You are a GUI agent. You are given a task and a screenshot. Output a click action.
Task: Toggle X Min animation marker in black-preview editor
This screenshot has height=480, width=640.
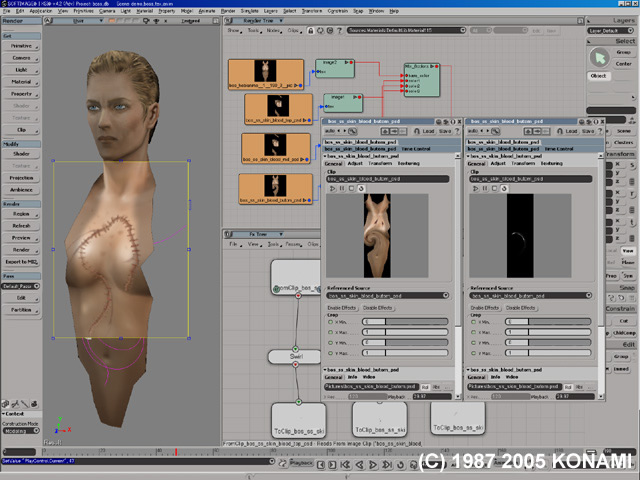[x=473, y=322]
